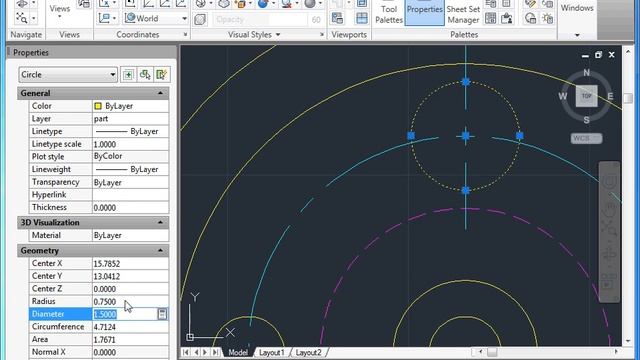The width and height of the screenshot is (640, 360).
Task: Click the circle's center grip
Action: coord(466,136)
